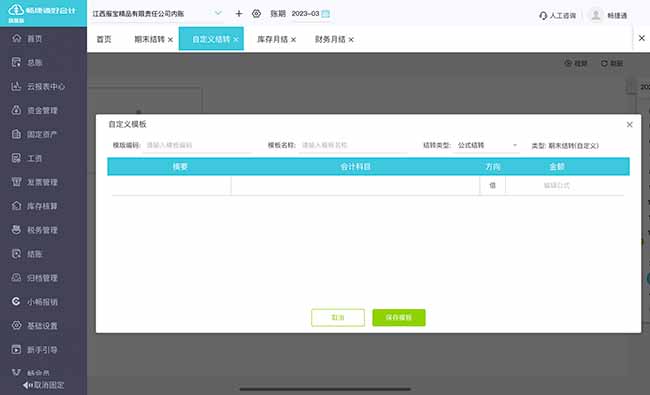Open the 首页 home sidebar icon
Screen dimensions: 650x395
pyautogui.click(x=17, y=39)
